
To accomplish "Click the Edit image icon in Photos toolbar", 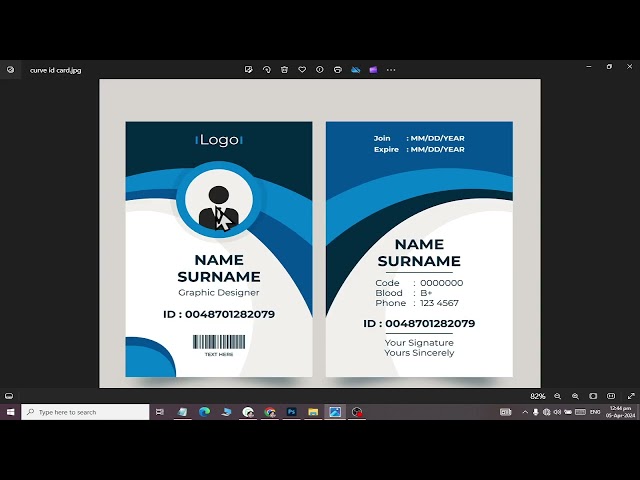I will click(x=248, y=70).
